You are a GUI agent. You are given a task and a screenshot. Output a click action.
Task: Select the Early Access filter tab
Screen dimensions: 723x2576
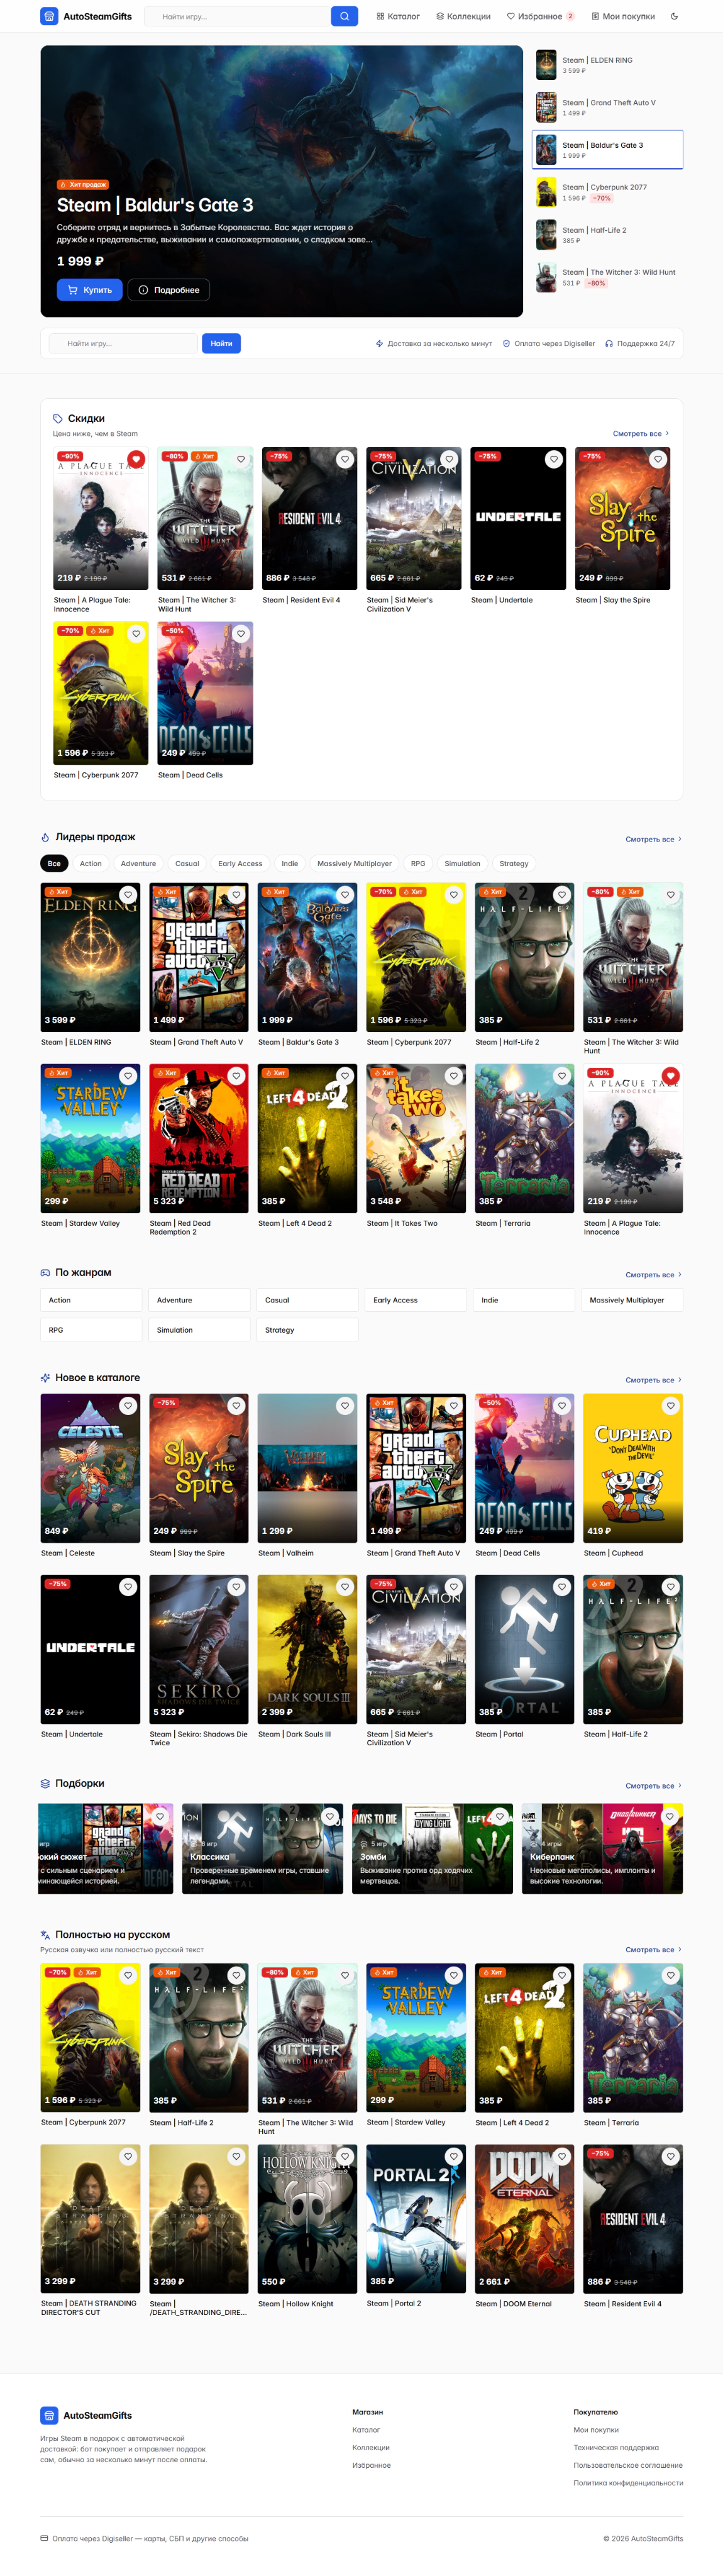(x=240, y=863)
